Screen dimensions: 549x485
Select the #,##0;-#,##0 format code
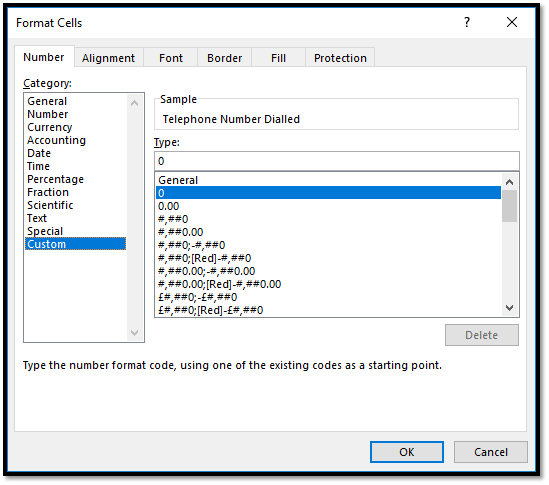[x=328, y=245]
